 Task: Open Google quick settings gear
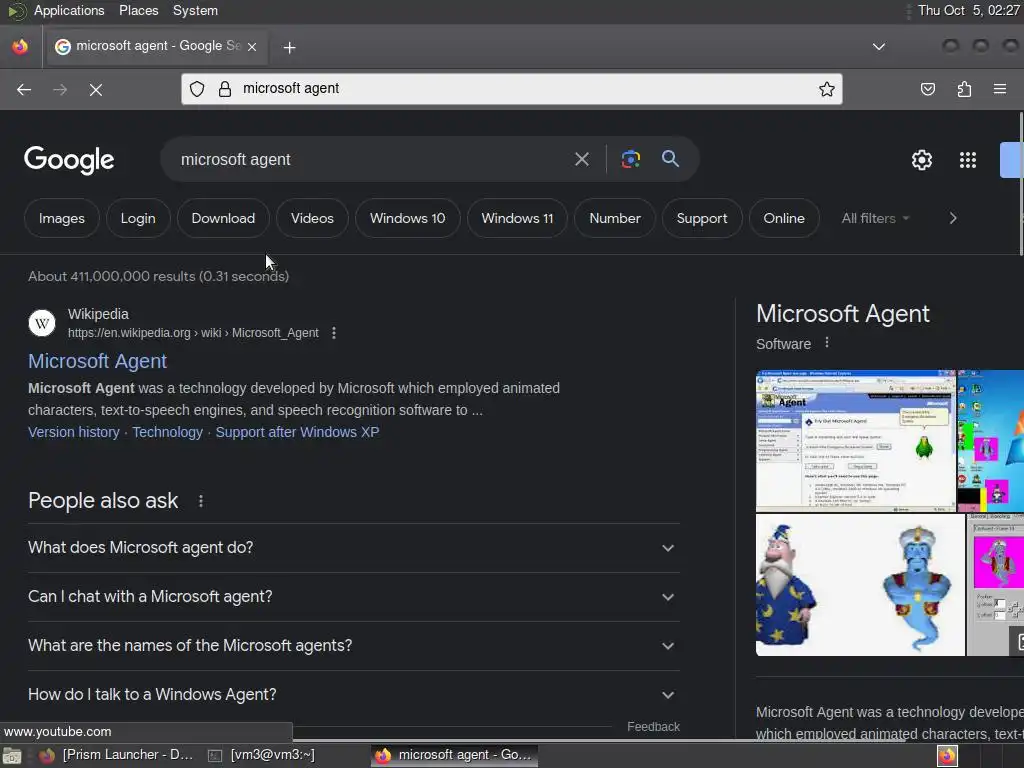click(x=921, y=160)
